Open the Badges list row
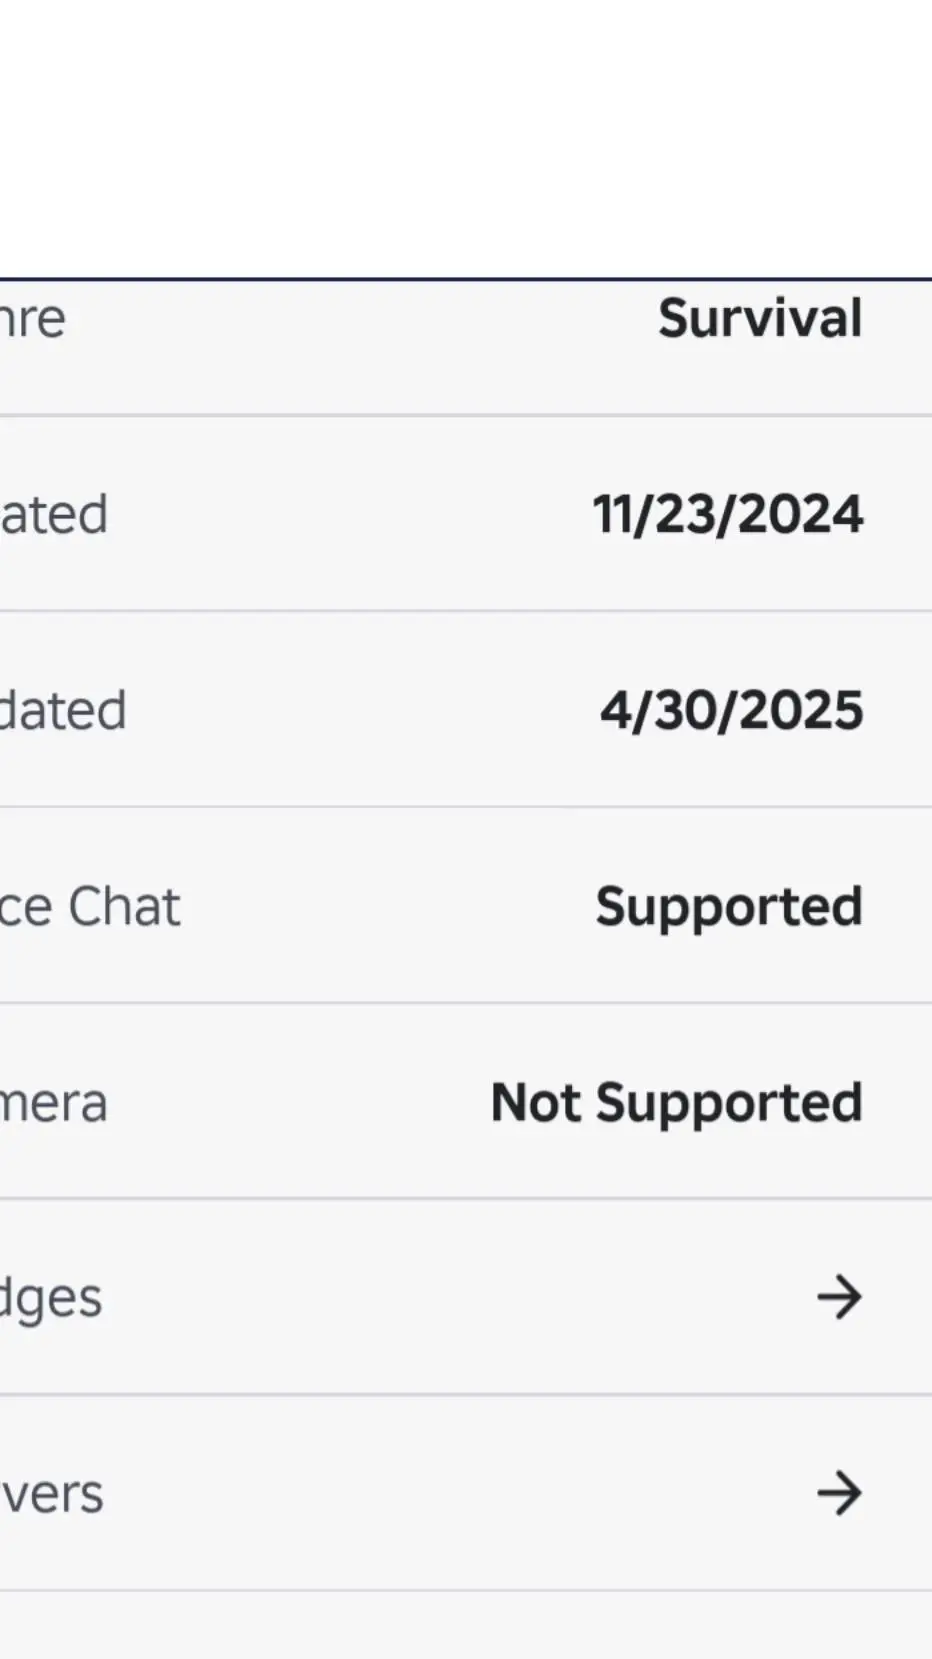This screenshot has width=932, height=1659. tap(466, 1297)
